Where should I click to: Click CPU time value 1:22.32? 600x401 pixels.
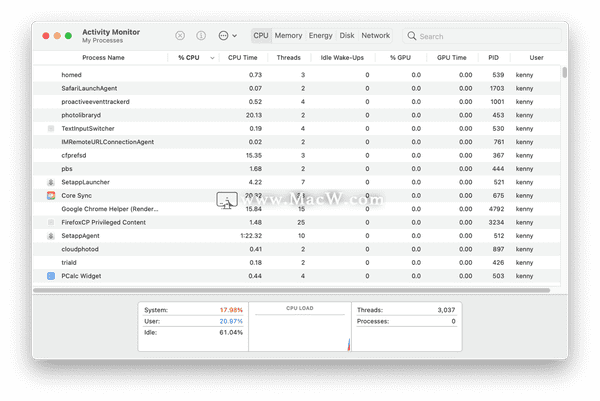coord(251,236)
